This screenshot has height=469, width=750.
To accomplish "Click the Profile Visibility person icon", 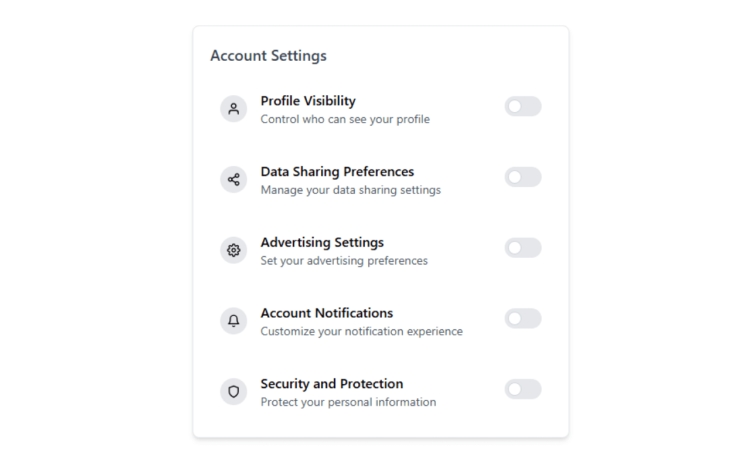I will click(233, 109).
